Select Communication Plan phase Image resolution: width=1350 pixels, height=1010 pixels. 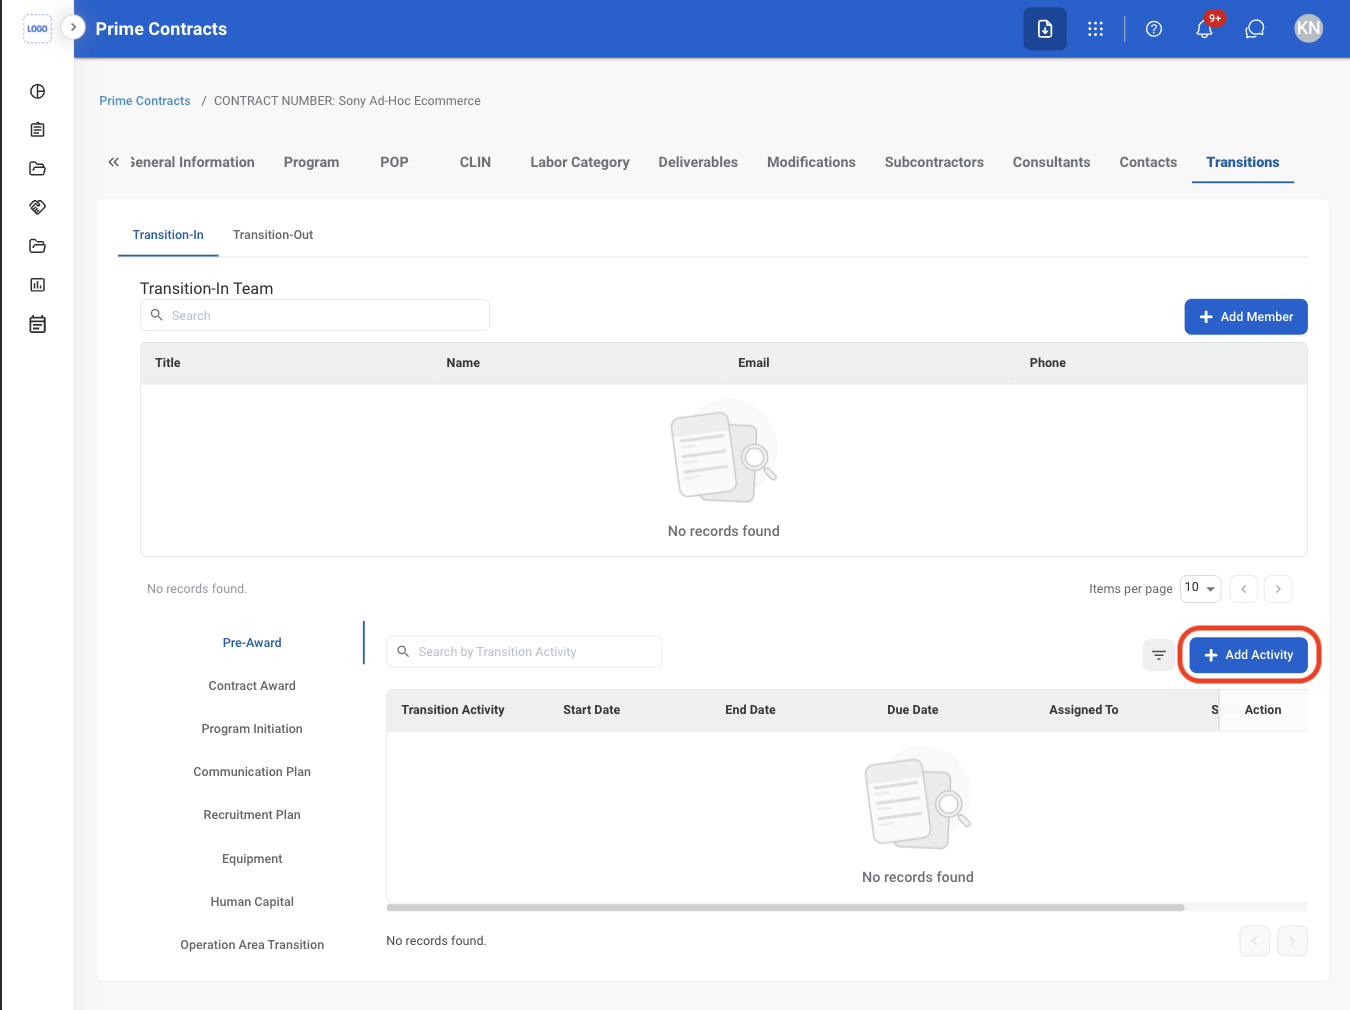252,772
